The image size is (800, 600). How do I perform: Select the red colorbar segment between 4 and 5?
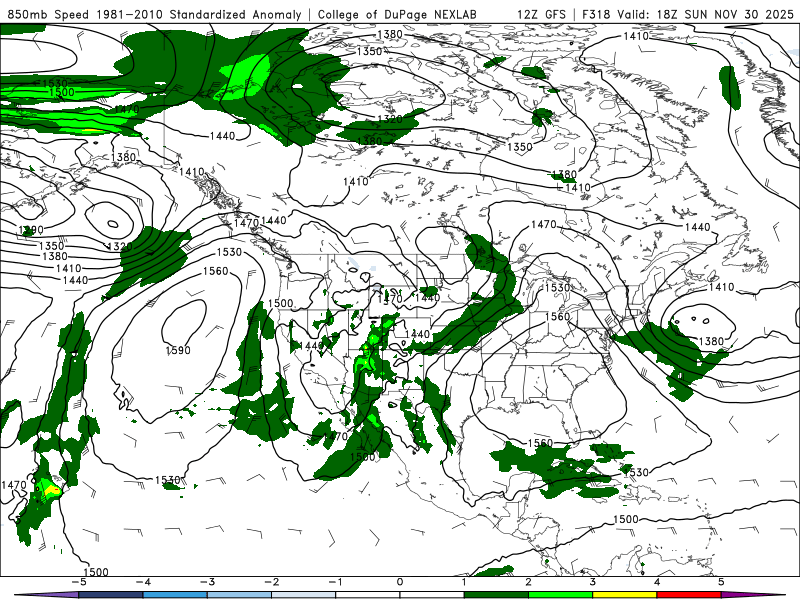(689, 595)
